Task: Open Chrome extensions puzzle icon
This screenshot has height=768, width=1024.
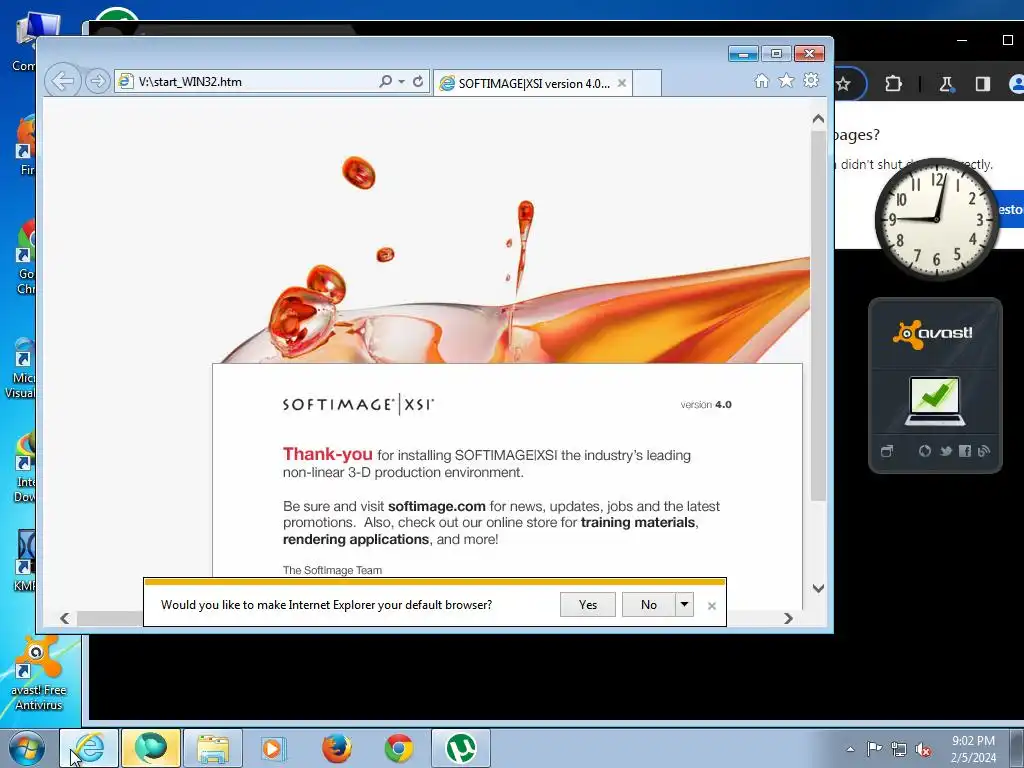Action: pos(893,84)
